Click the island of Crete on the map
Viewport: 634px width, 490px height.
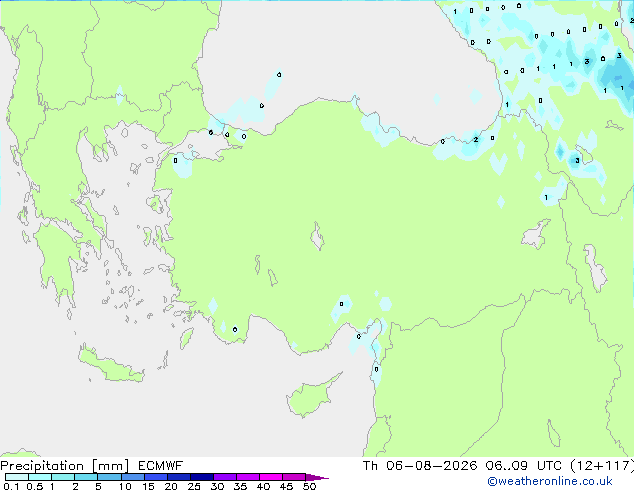111,366
